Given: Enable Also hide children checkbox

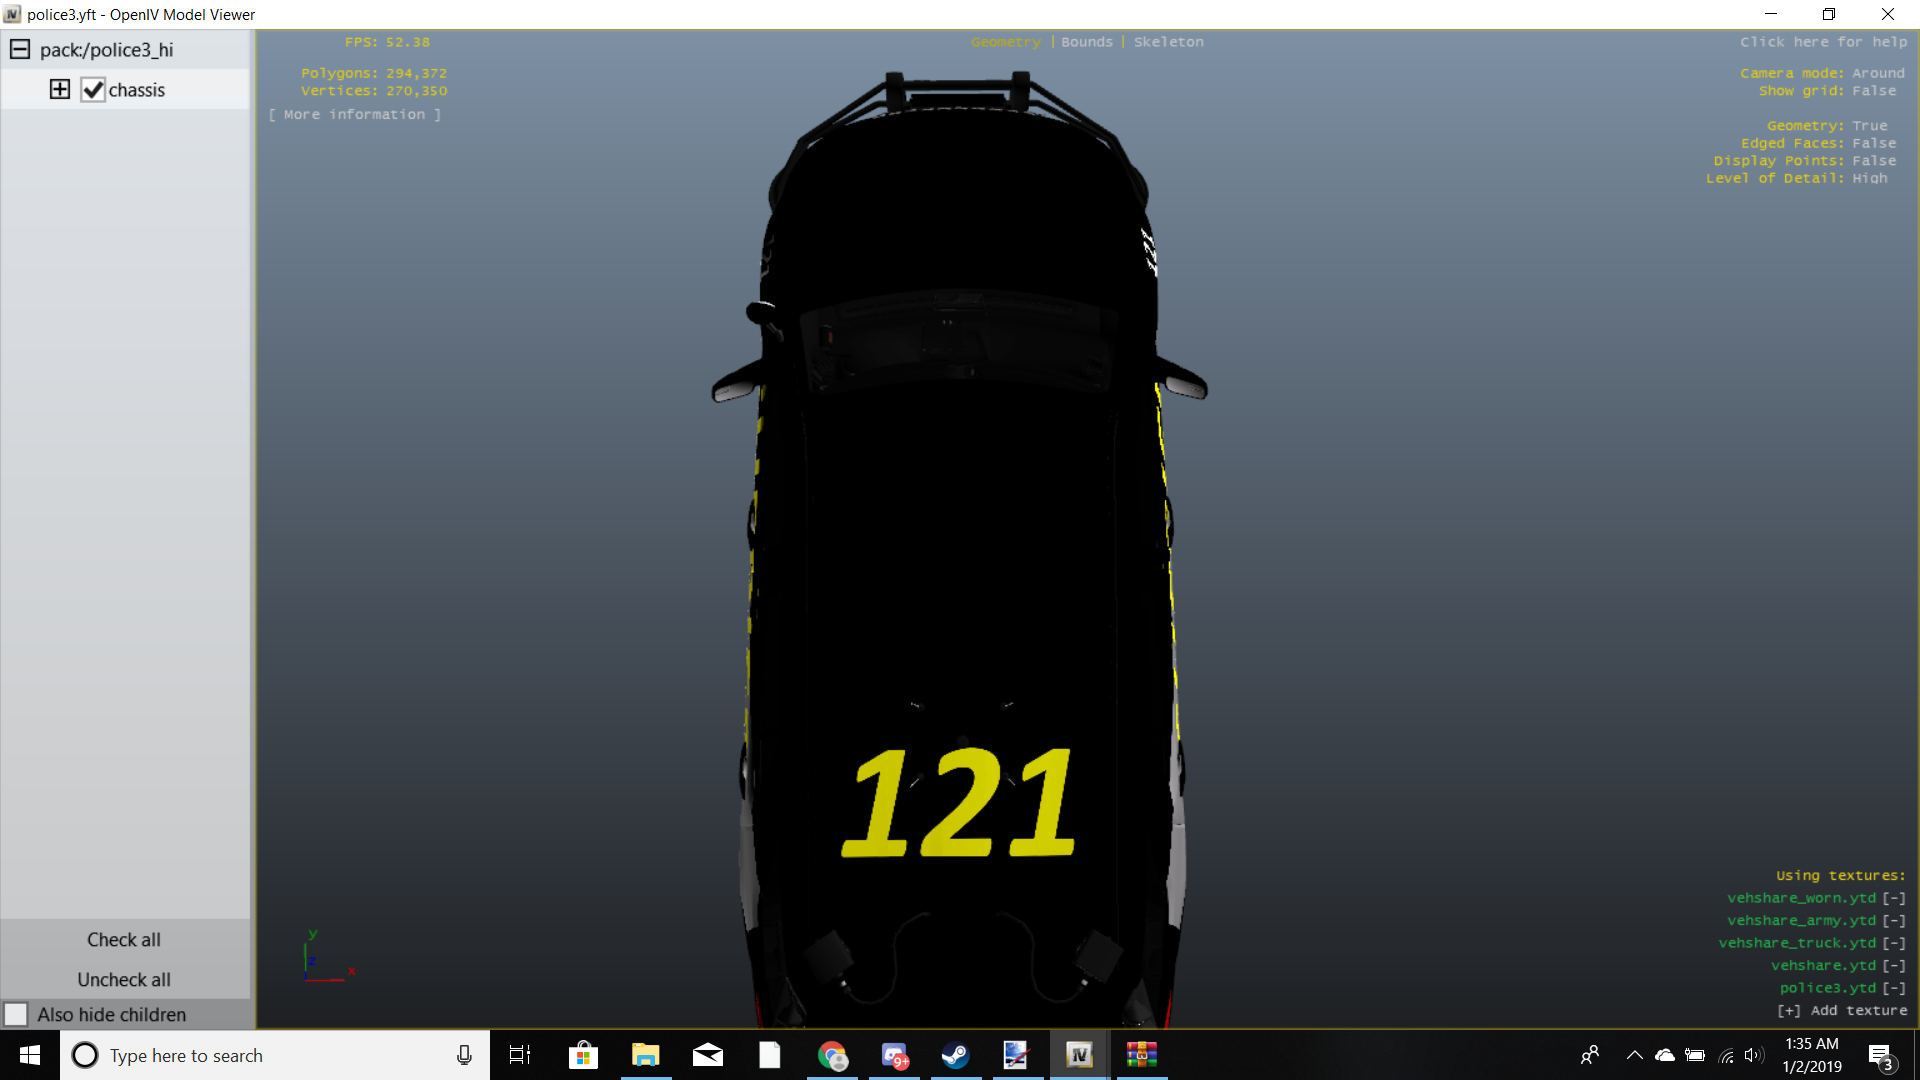Looking at the screenshot, I should 16,1014.
